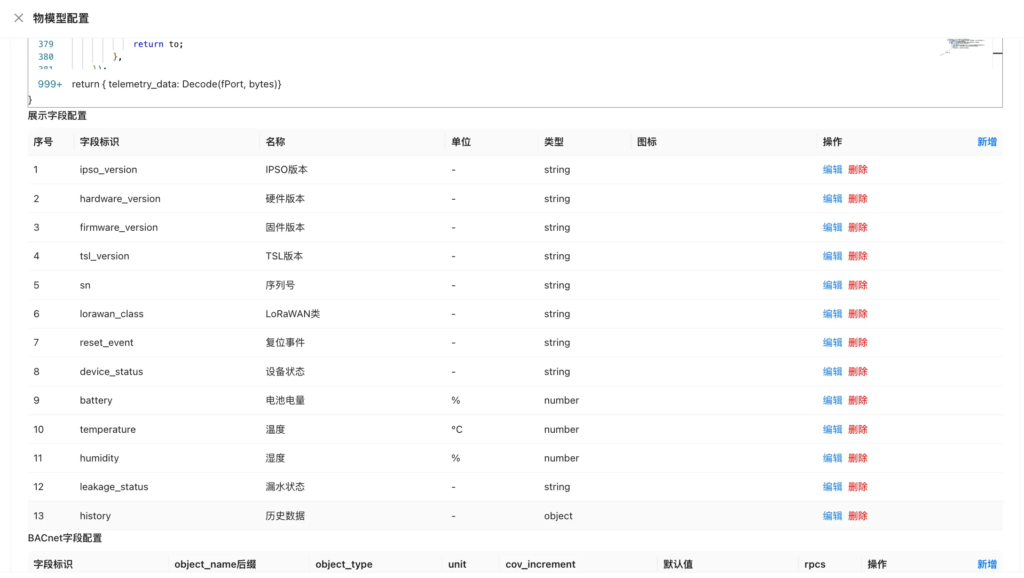Edit the temperature field
1024x578 pixels.
tap(832, 430)
